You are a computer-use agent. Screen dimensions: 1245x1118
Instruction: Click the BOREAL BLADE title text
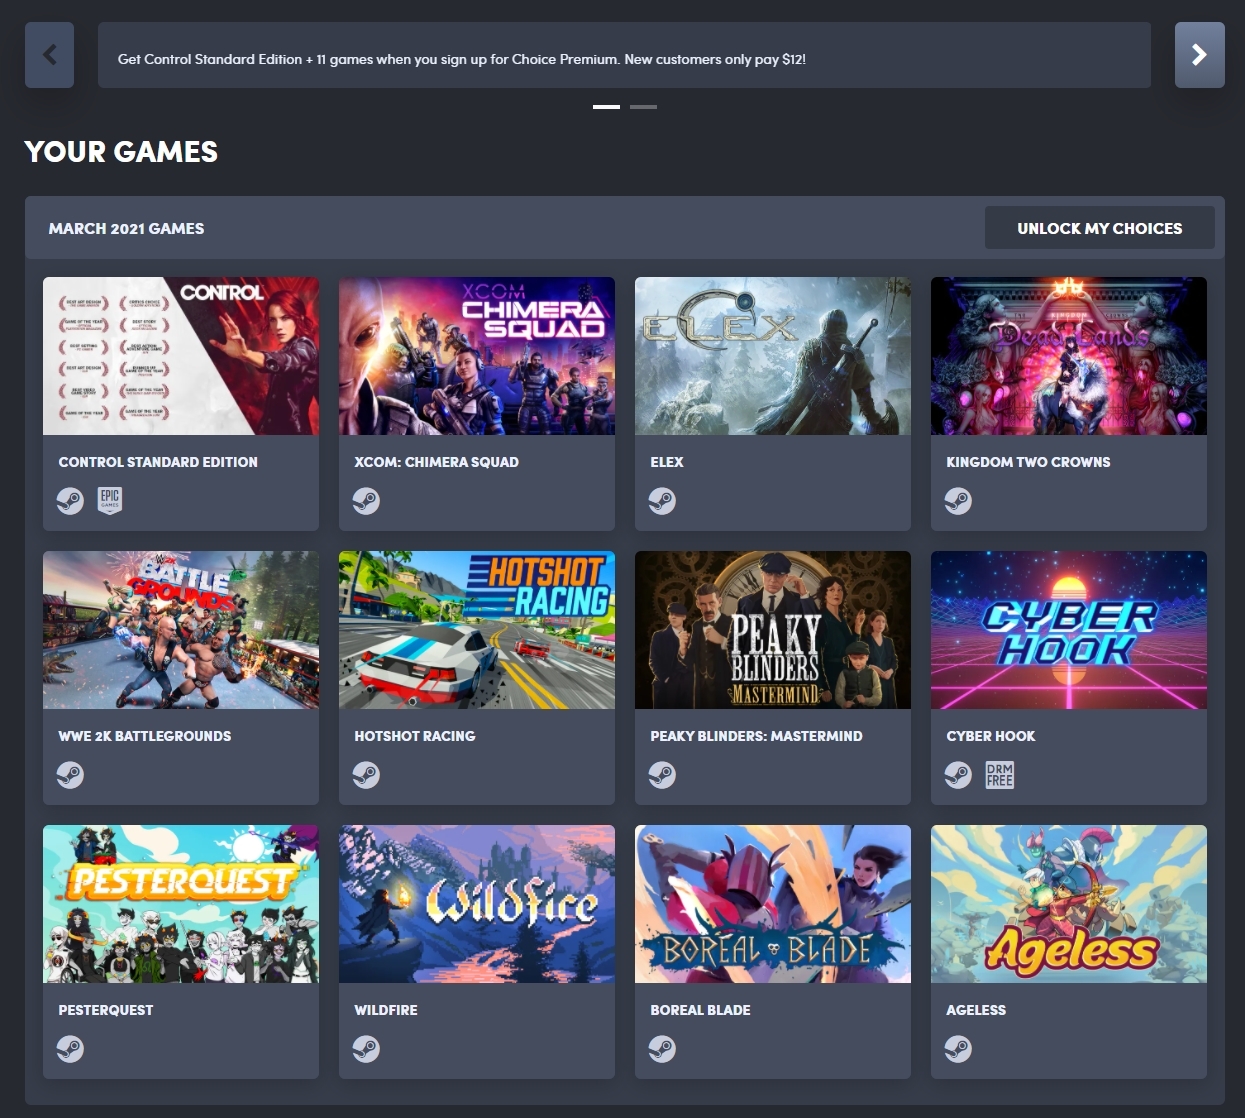(700, 1010)
